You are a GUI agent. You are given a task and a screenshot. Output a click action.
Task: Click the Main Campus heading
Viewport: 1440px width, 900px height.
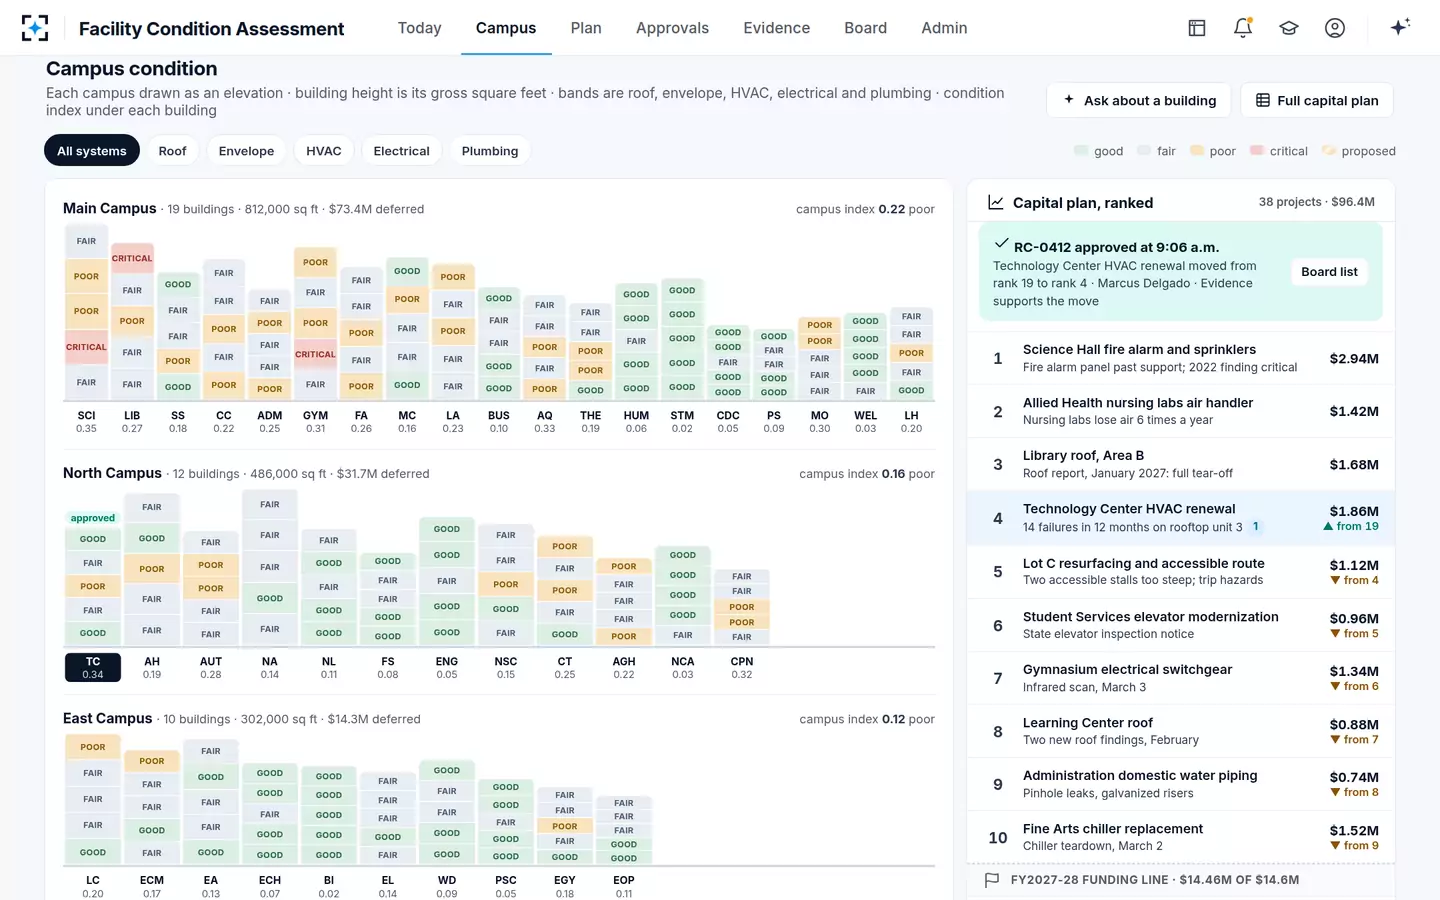click(110, 208)
